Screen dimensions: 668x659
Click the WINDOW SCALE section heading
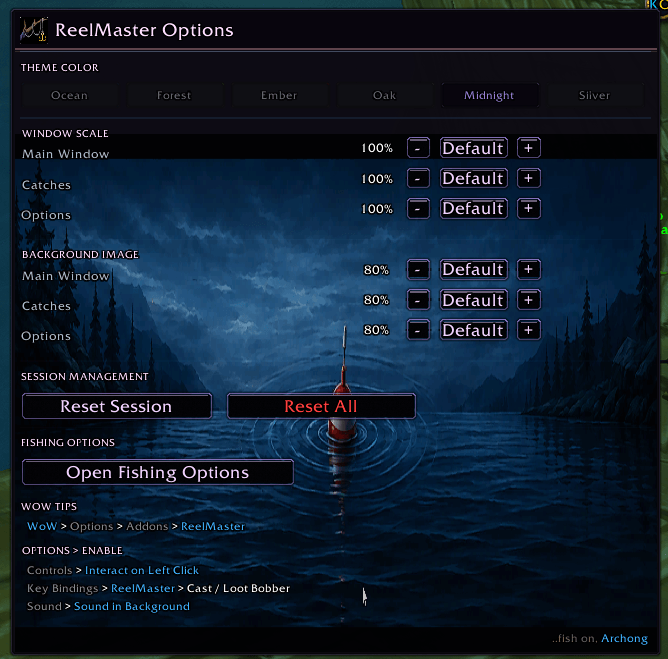[x=65, y=133]
